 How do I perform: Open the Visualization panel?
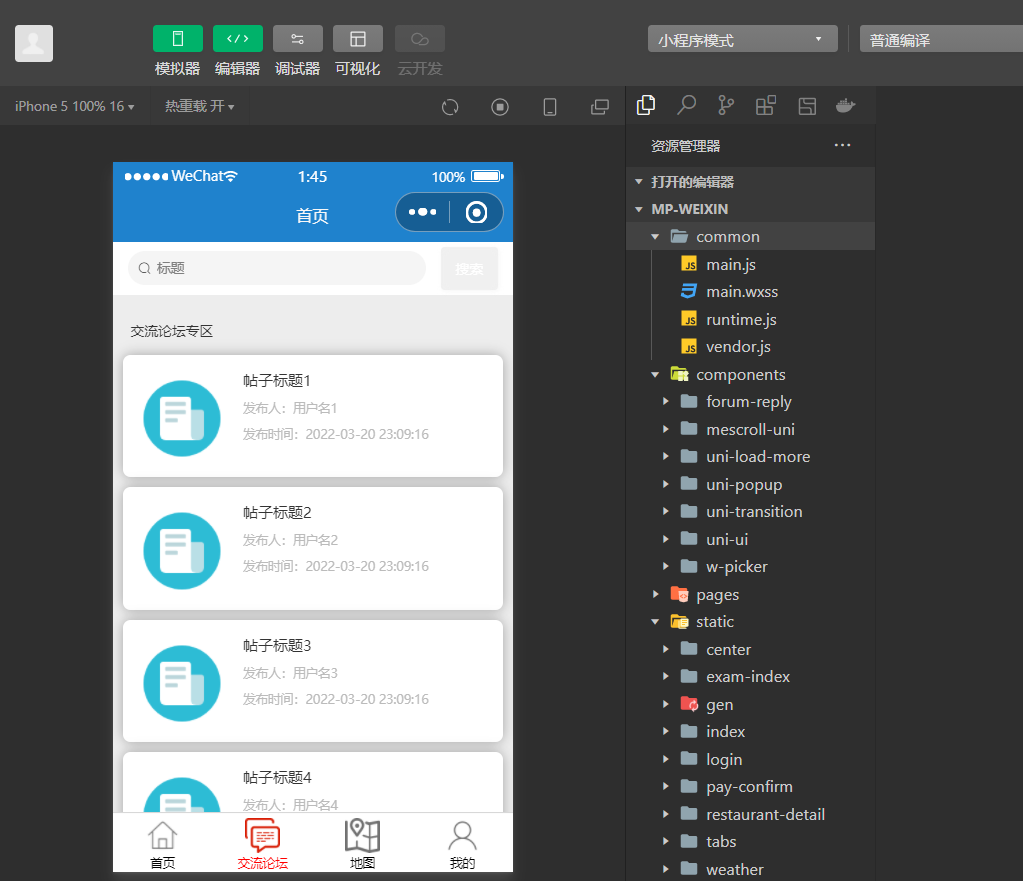coord(357,39)
